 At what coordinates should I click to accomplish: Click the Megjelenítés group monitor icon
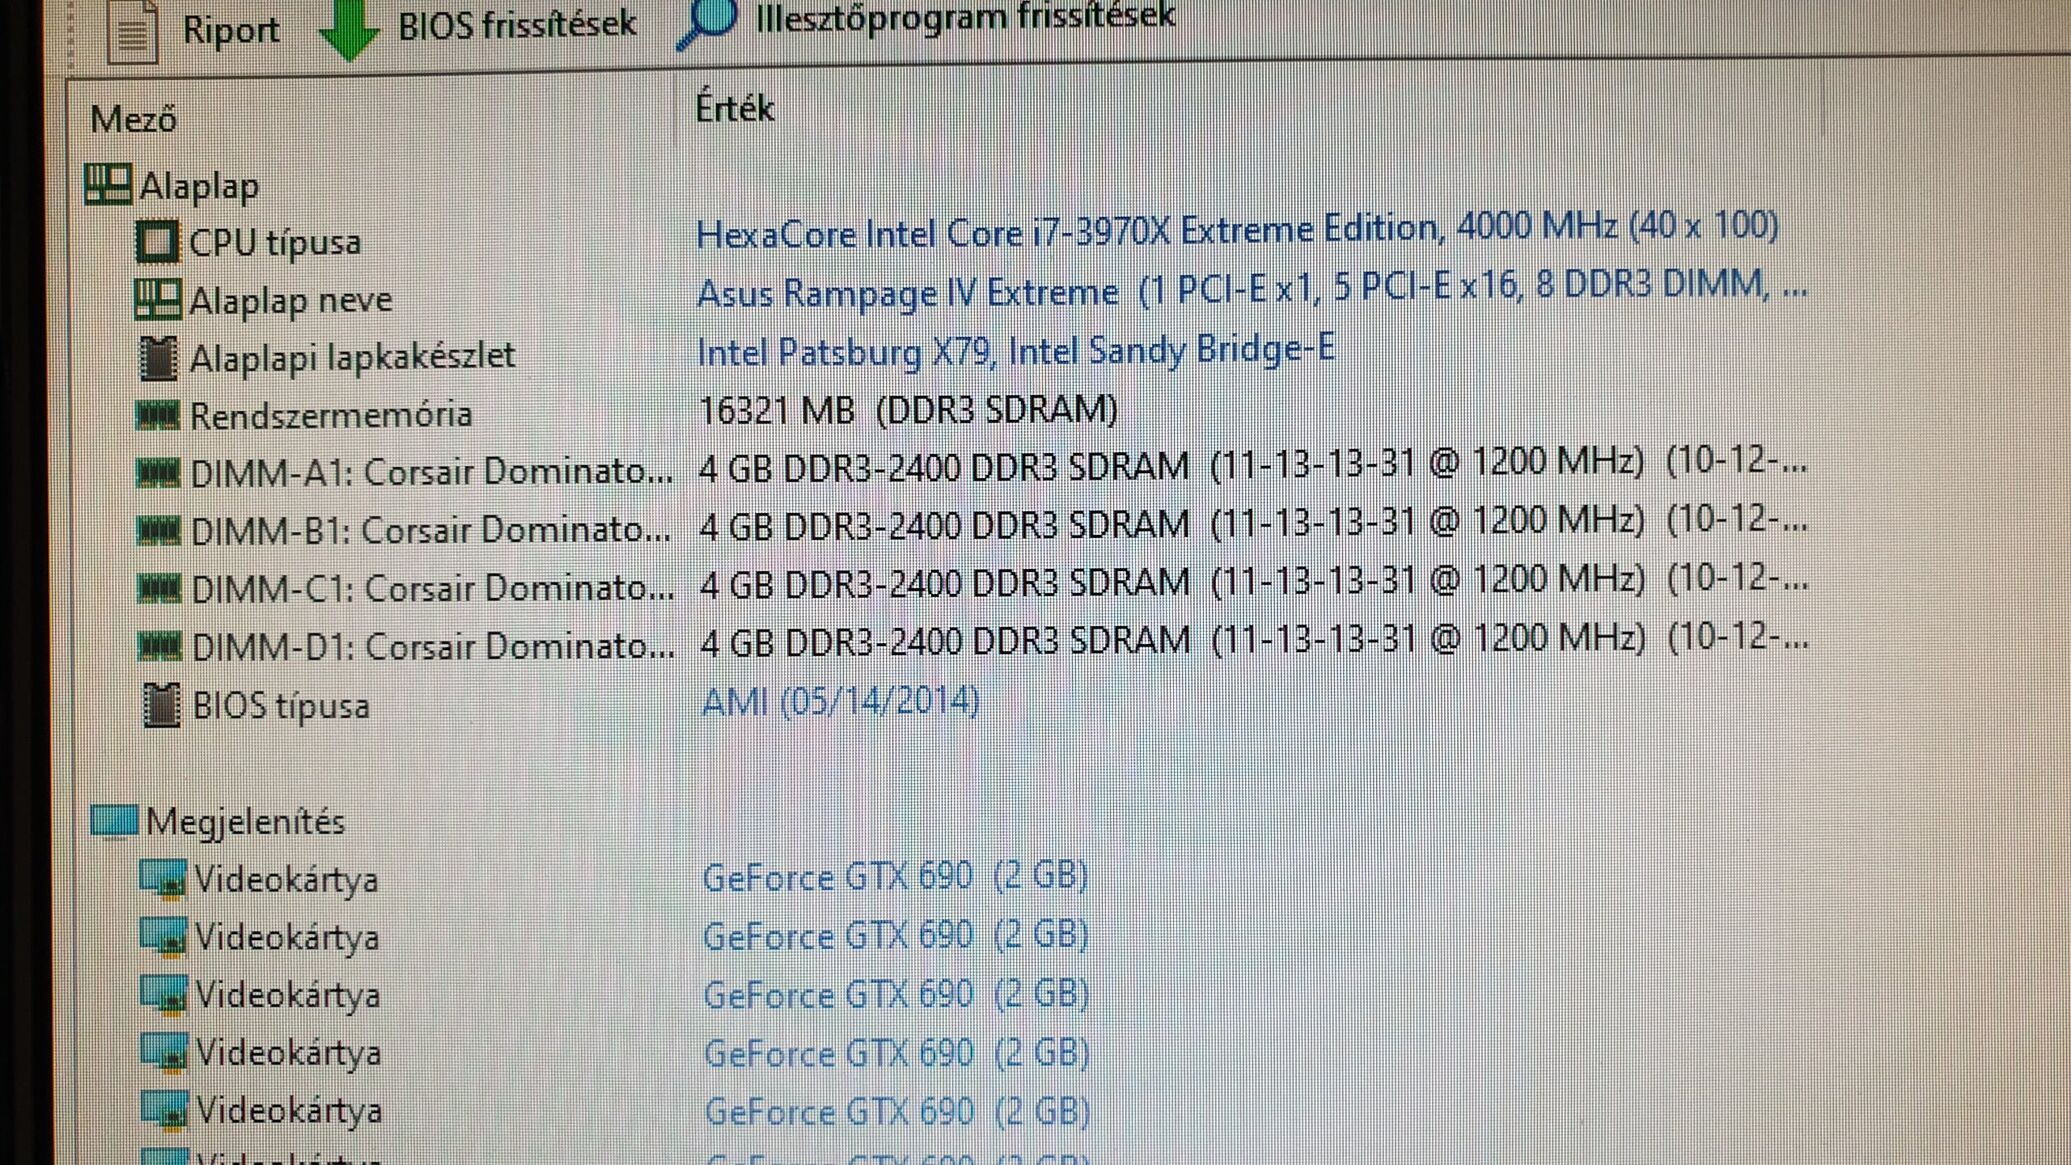(x=113, y=821)
